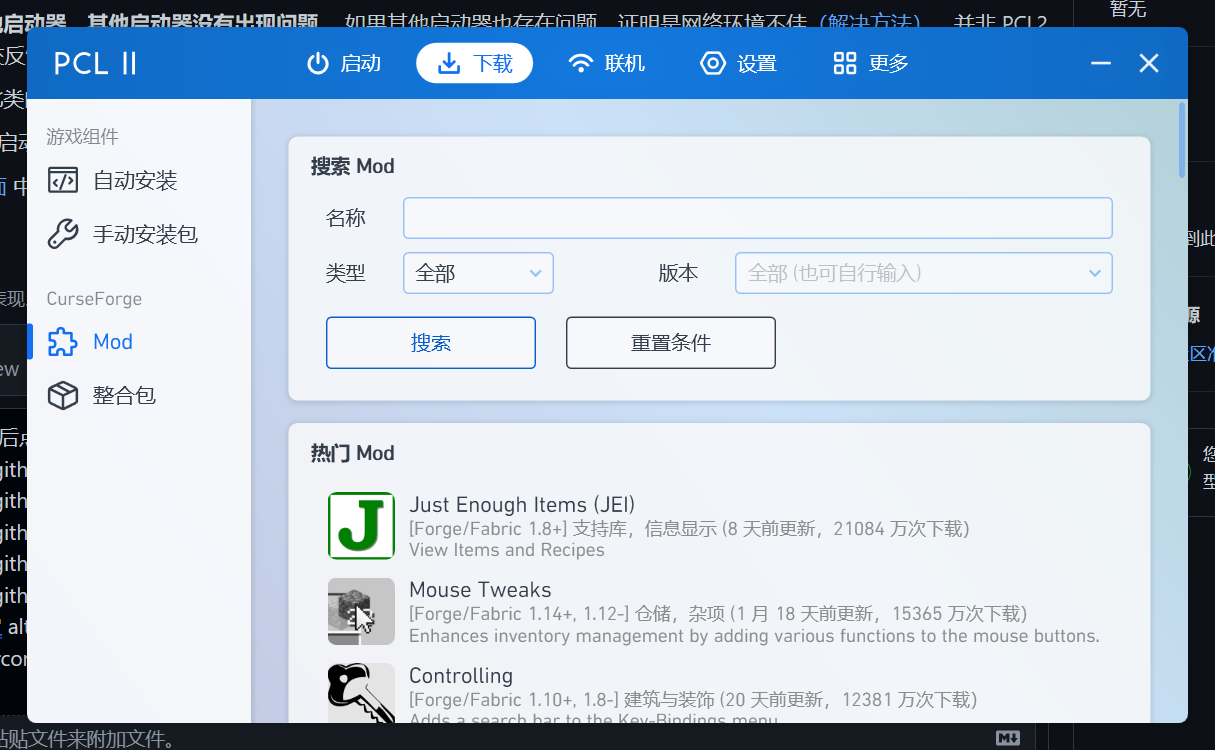Viewport: 1215px width, 750px height.
Task: Click the 更多 grid icon
Action: [846, 62]
